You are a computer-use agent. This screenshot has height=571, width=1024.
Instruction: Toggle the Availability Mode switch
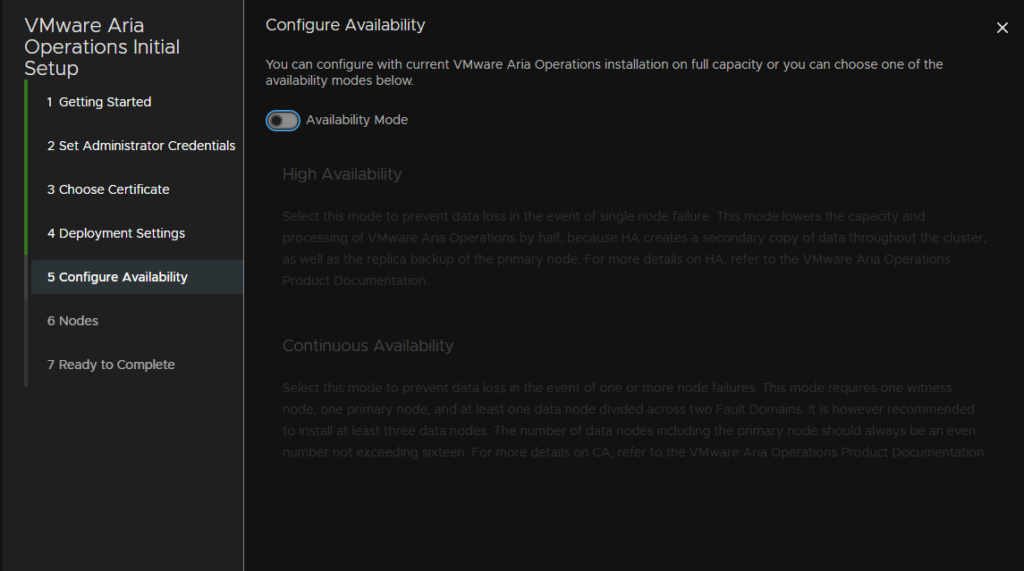pos(283,120)
